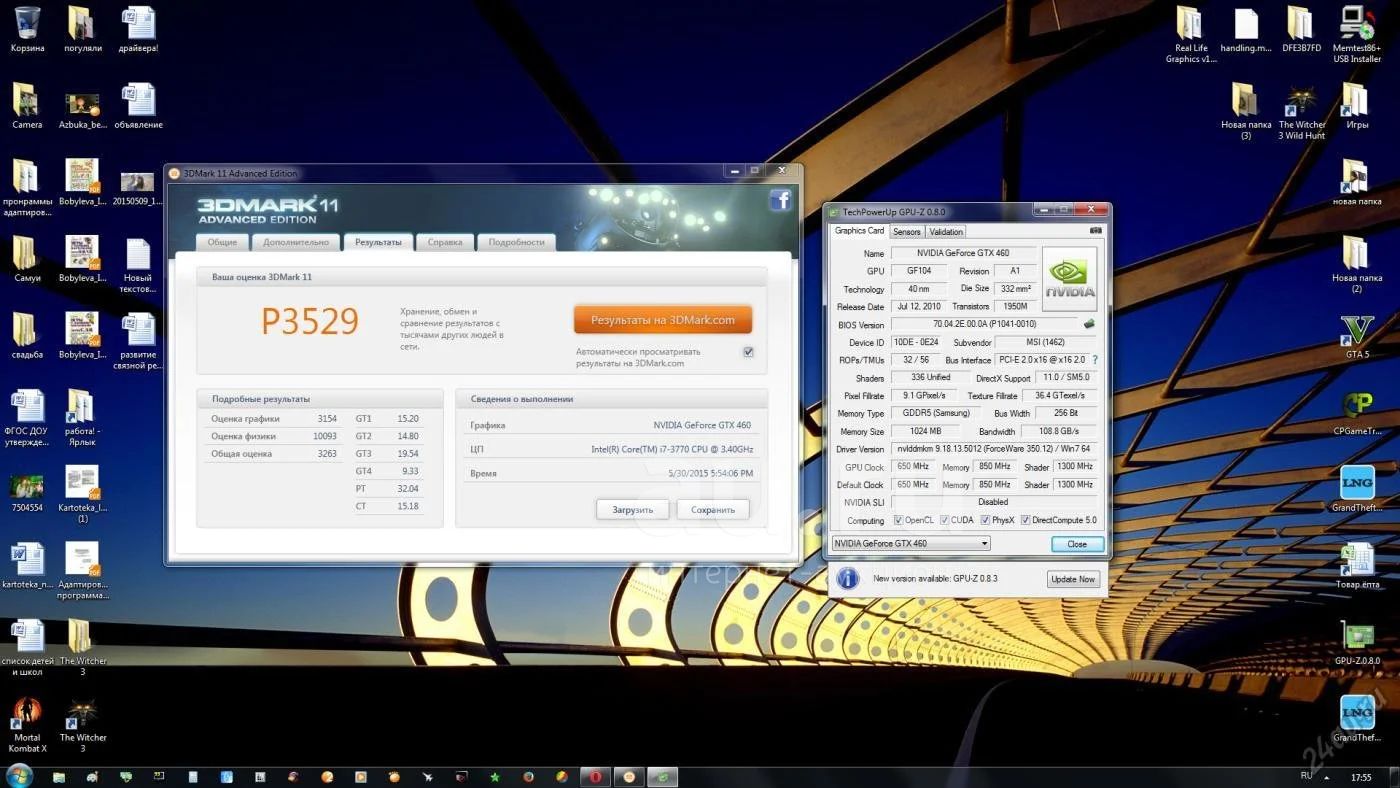Click the GPU-Z screenshot camera icon
The image size is (1400, 788).
click(1096, 231)
